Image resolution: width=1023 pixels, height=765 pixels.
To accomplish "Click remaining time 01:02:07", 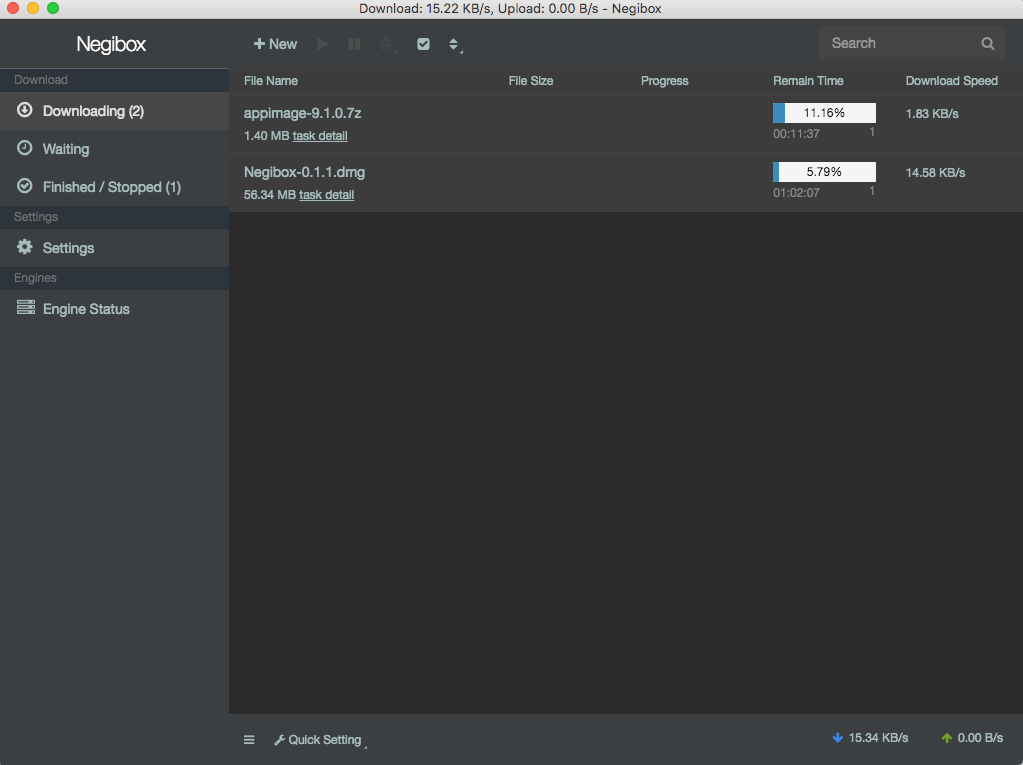I will coord(796,192).
